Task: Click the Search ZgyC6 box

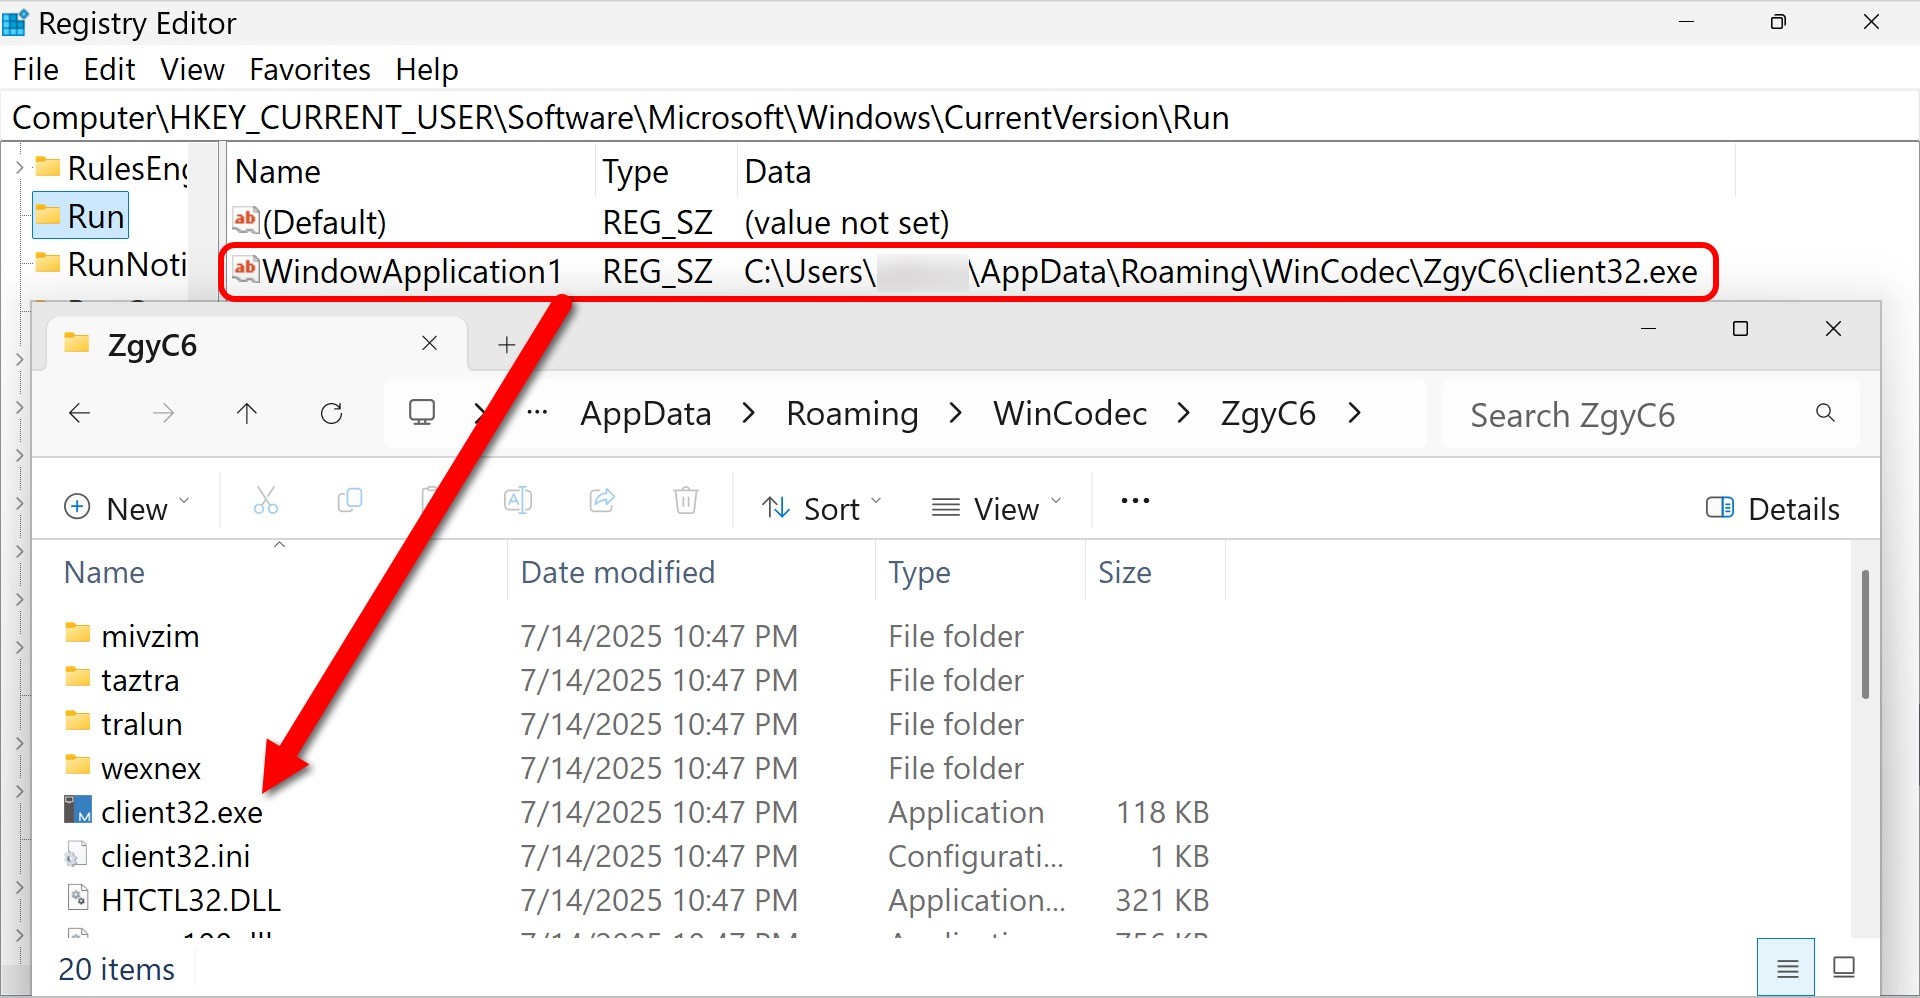Action: click(x=1650, y=414)
